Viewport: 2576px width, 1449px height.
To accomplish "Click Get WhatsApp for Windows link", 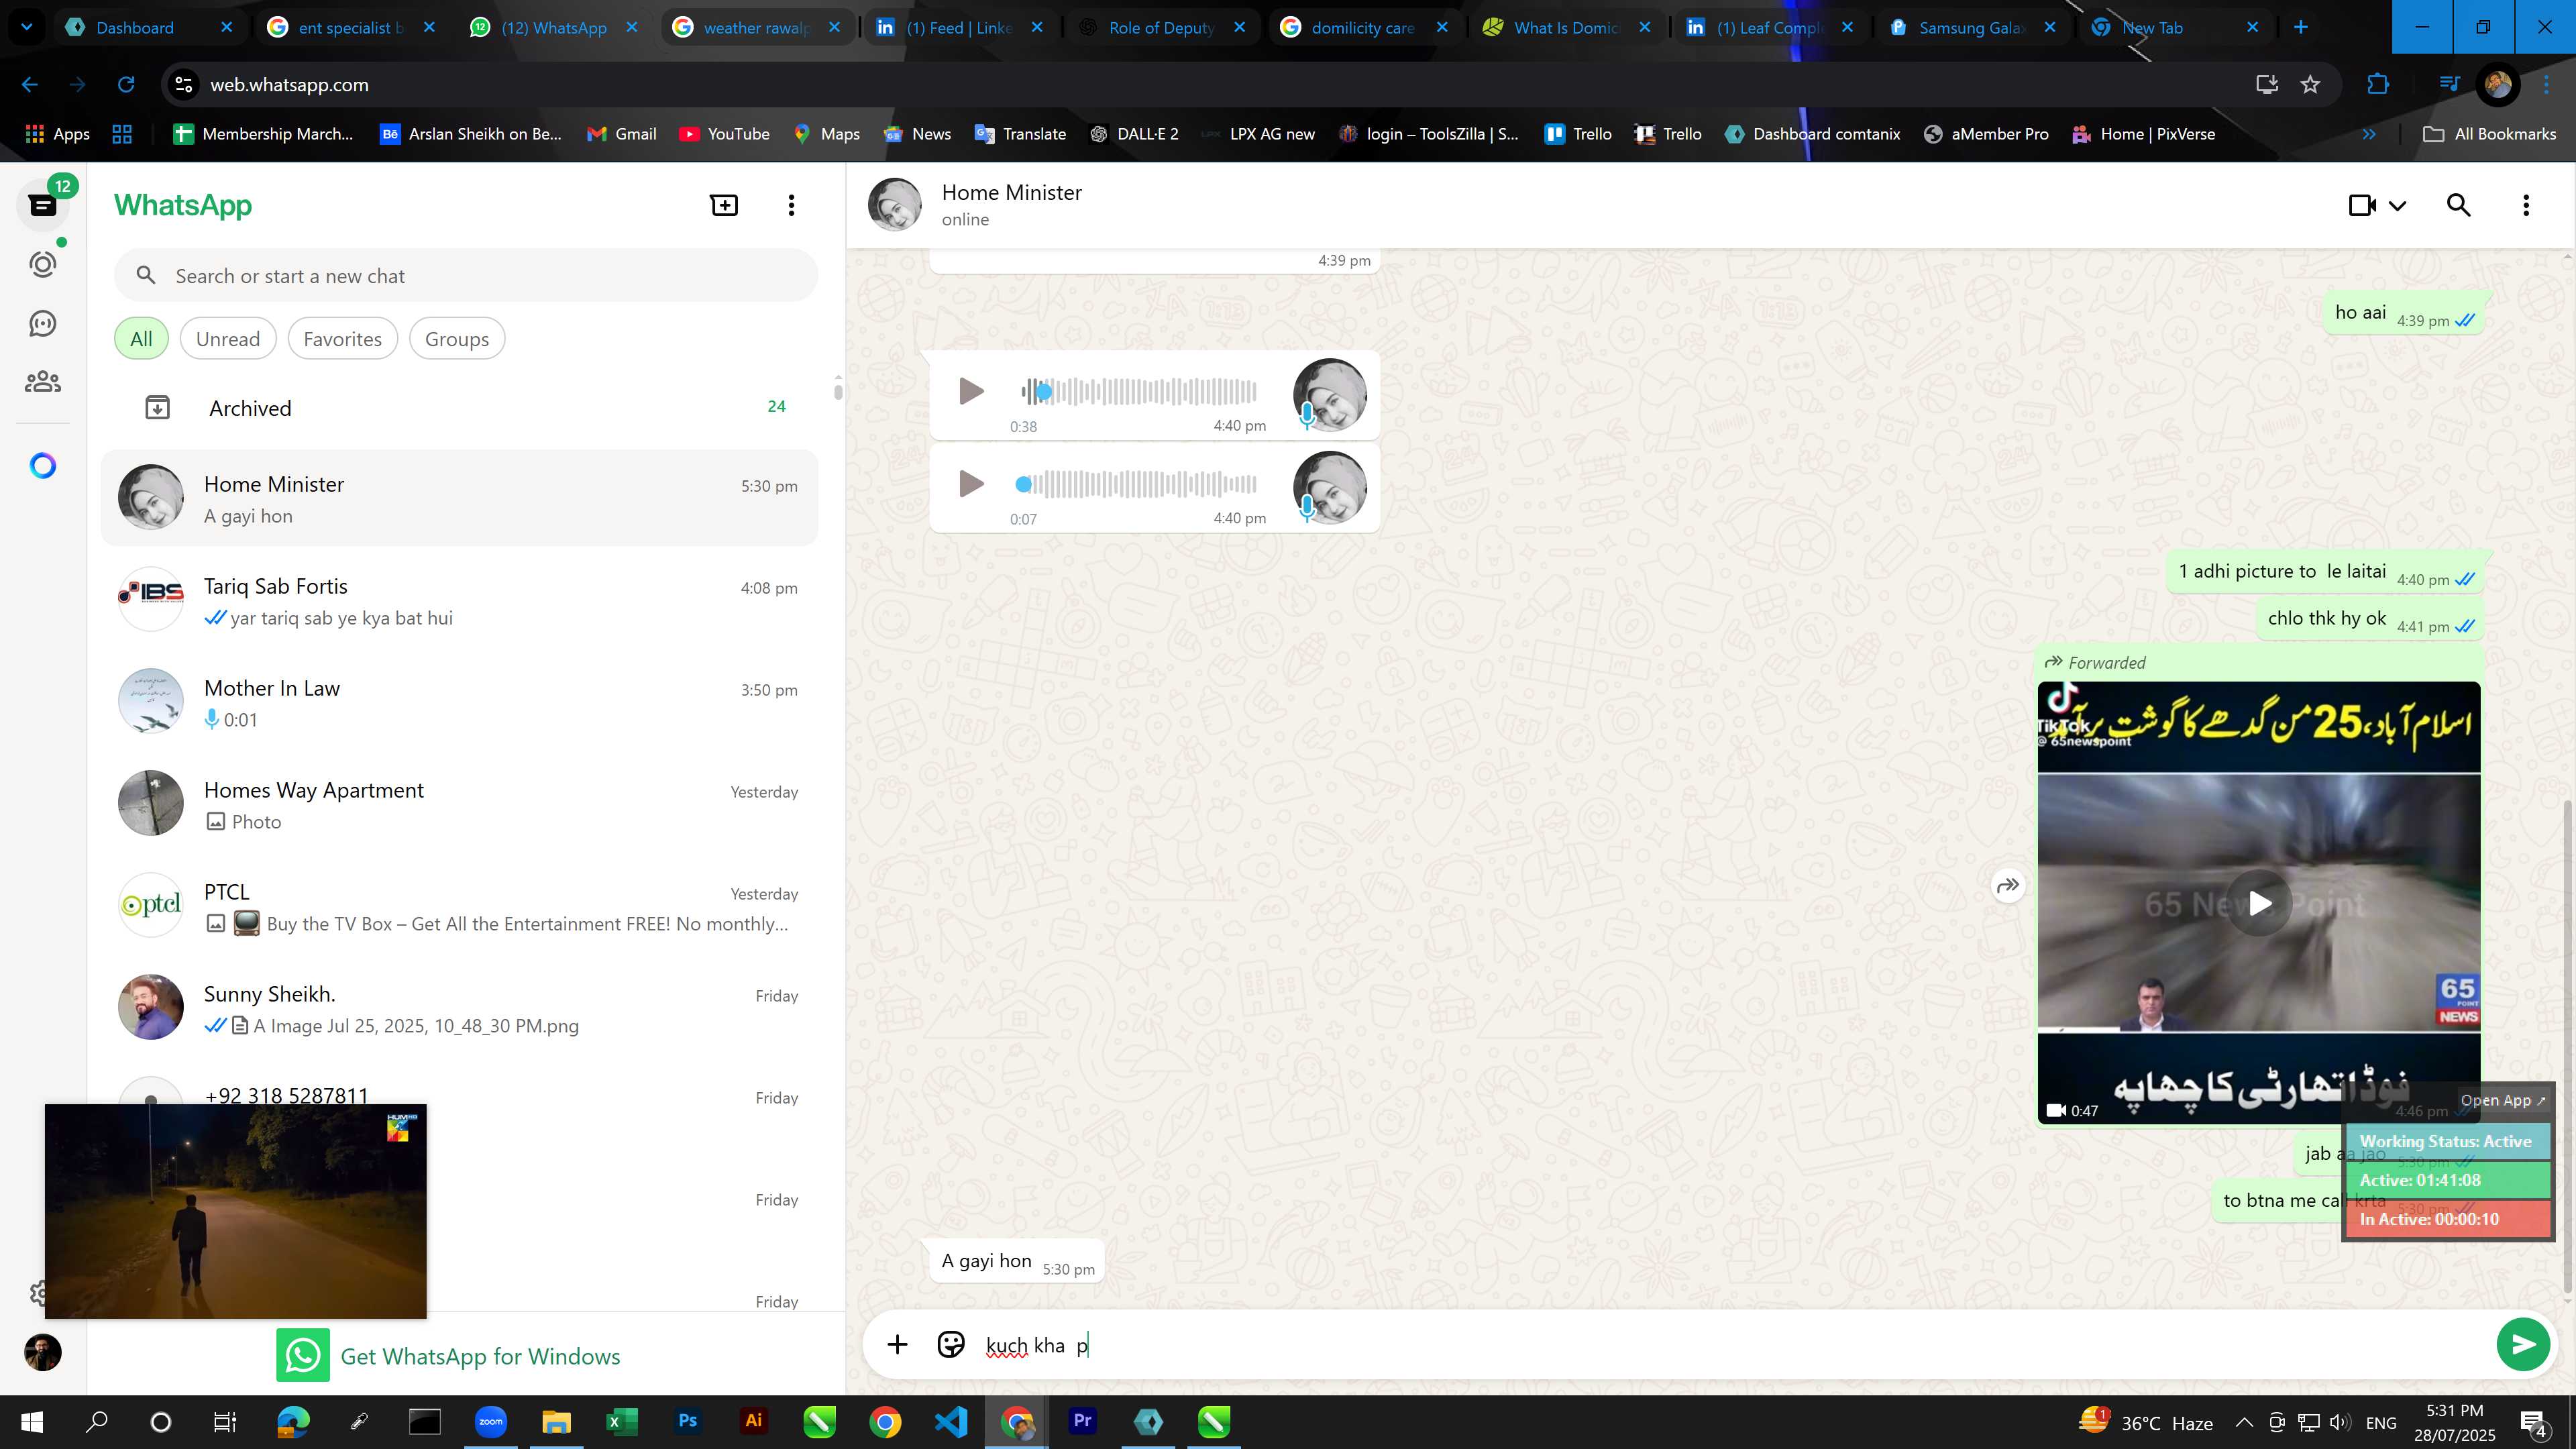I will 449,1356.
